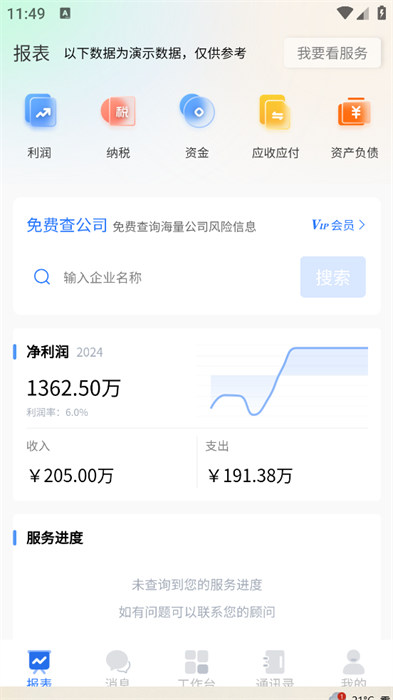Open the VIP 会员 membership link
Screen dimensions: 393x700
click(x=339, y=225)
